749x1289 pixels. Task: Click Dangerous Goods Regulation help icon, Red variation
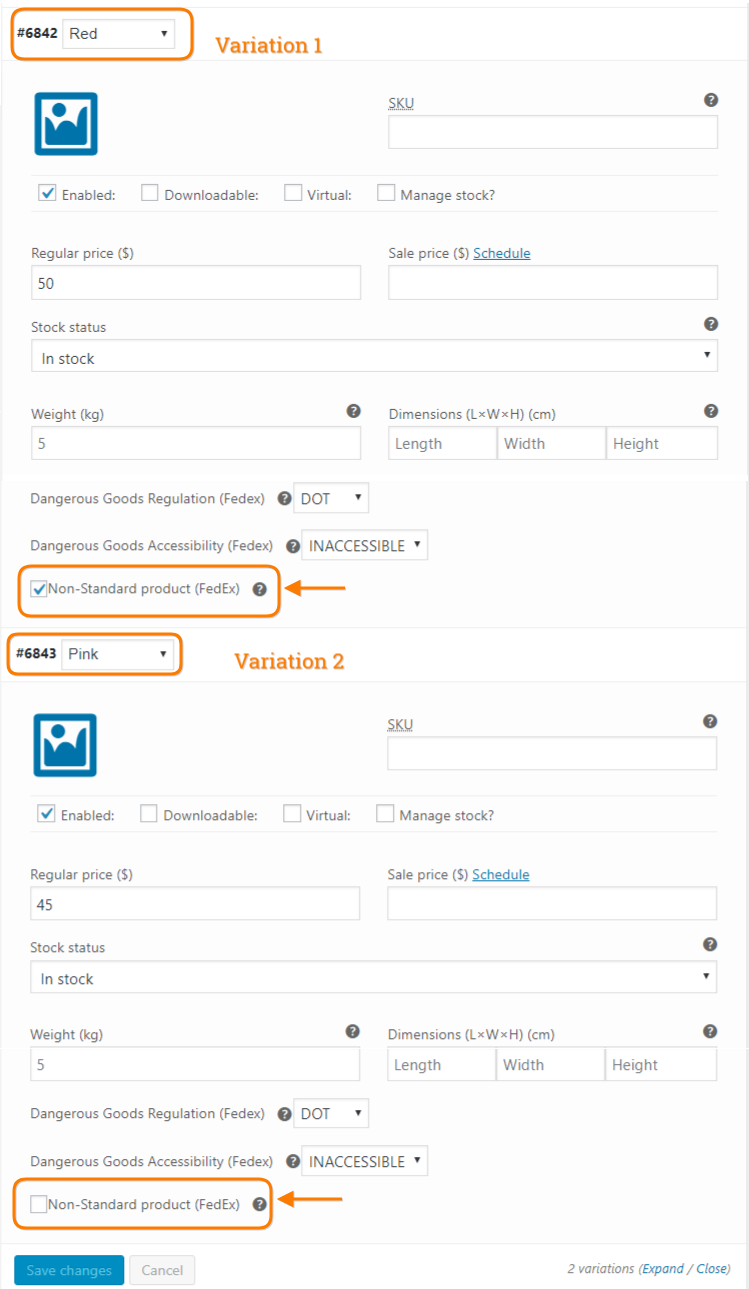pyautogui.click(x=284, y=498)
